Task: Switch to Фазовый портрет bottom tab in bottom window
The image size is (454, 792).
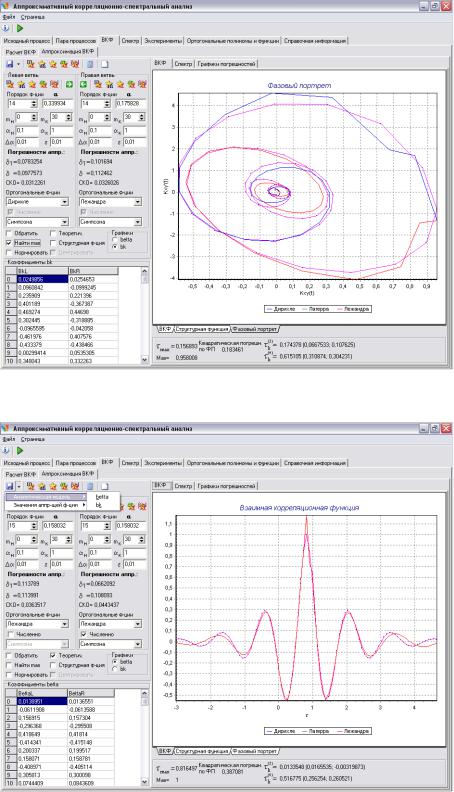Action: tap(255, 751)
